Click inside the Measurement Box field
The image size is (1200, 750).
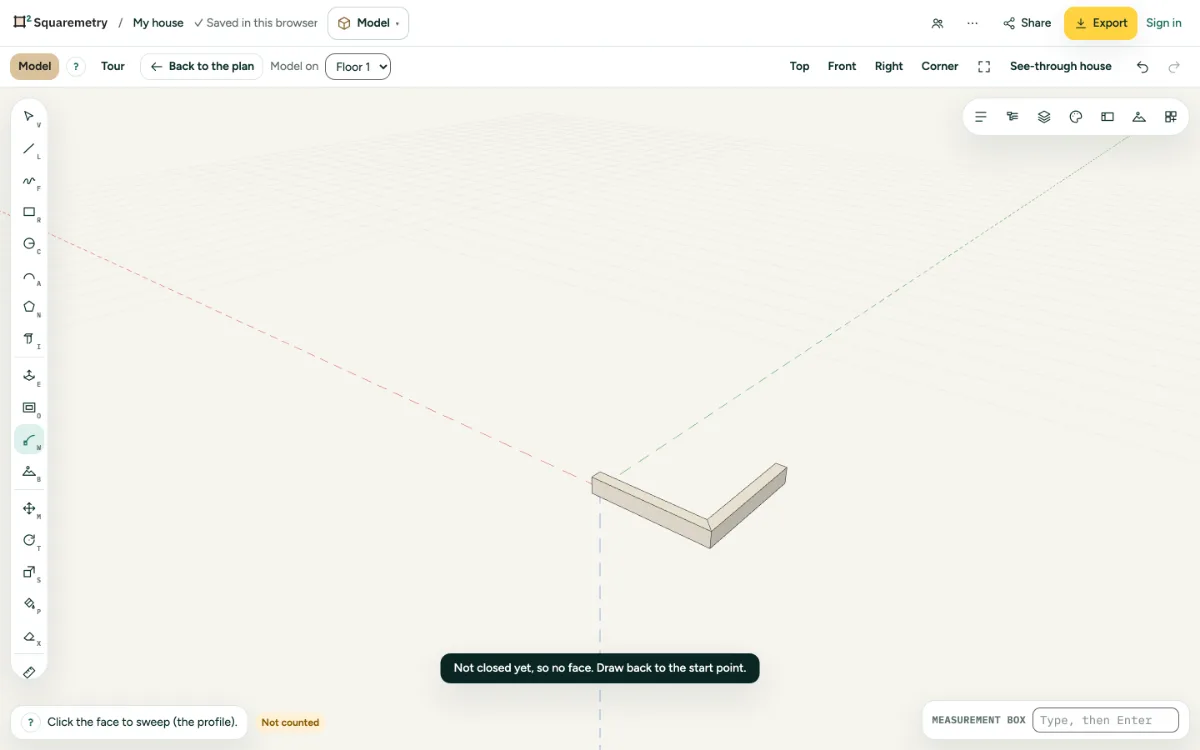click(1105, 720)
